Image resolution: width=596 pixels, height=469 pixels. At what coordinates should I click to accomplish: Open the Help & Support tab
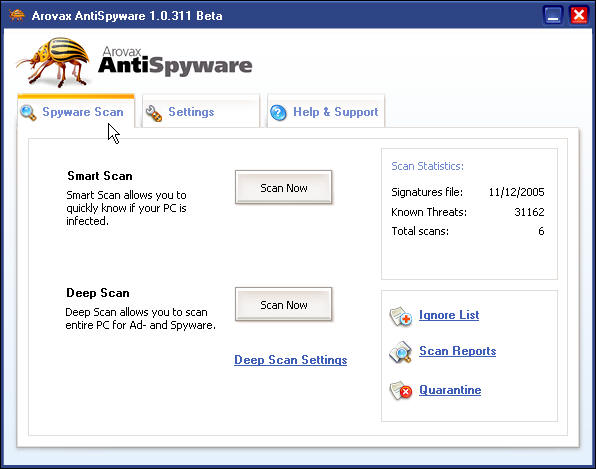click(x=326, y=111)
